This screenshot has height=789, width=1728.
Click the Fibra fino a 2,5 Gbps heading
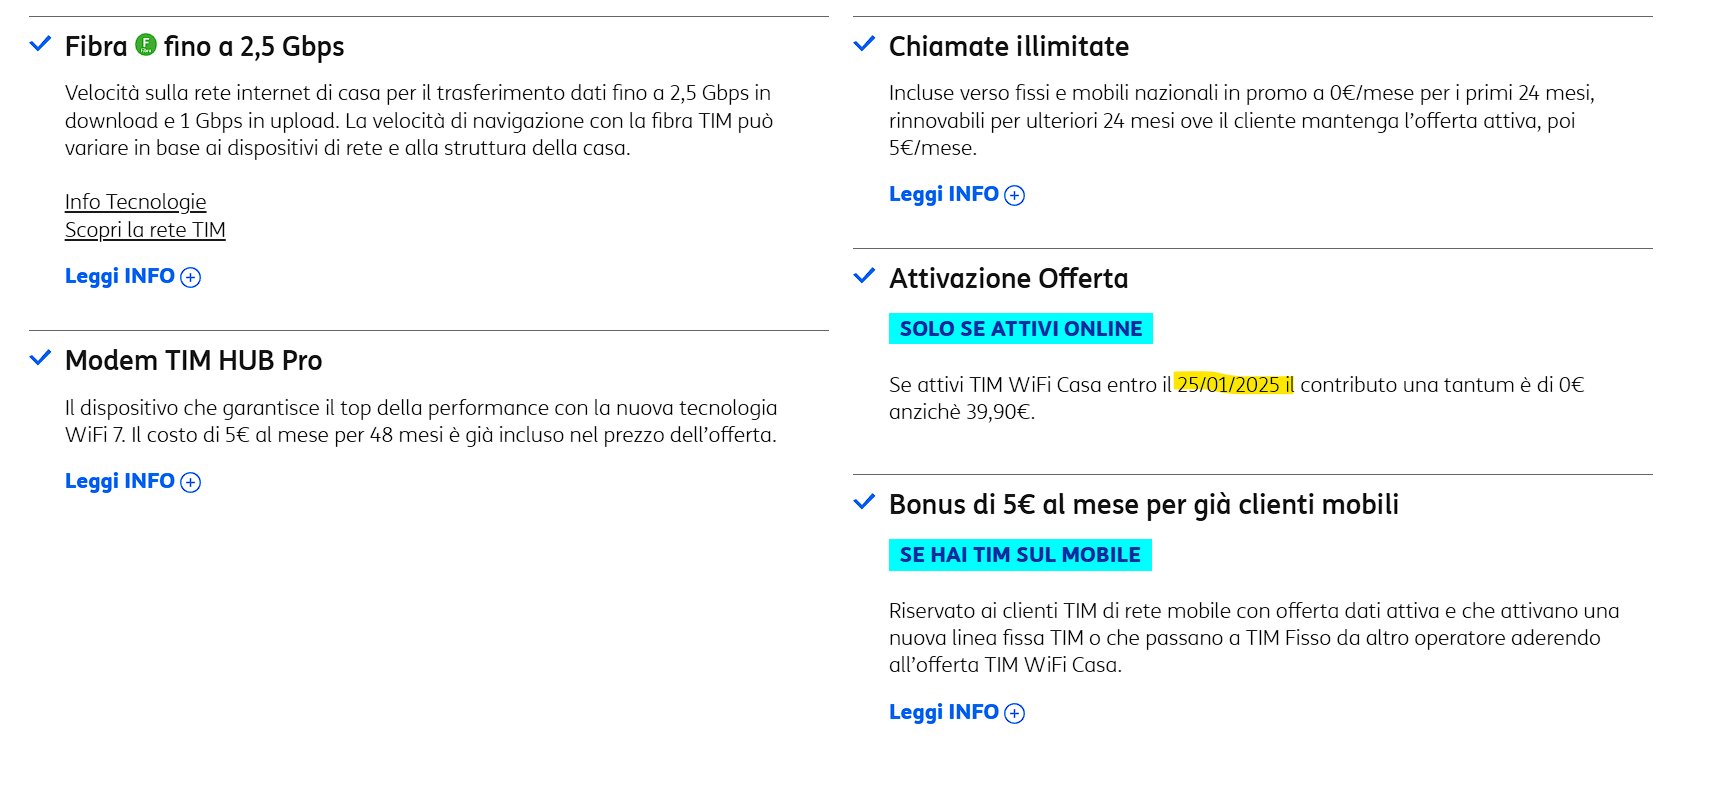point(205,46)
